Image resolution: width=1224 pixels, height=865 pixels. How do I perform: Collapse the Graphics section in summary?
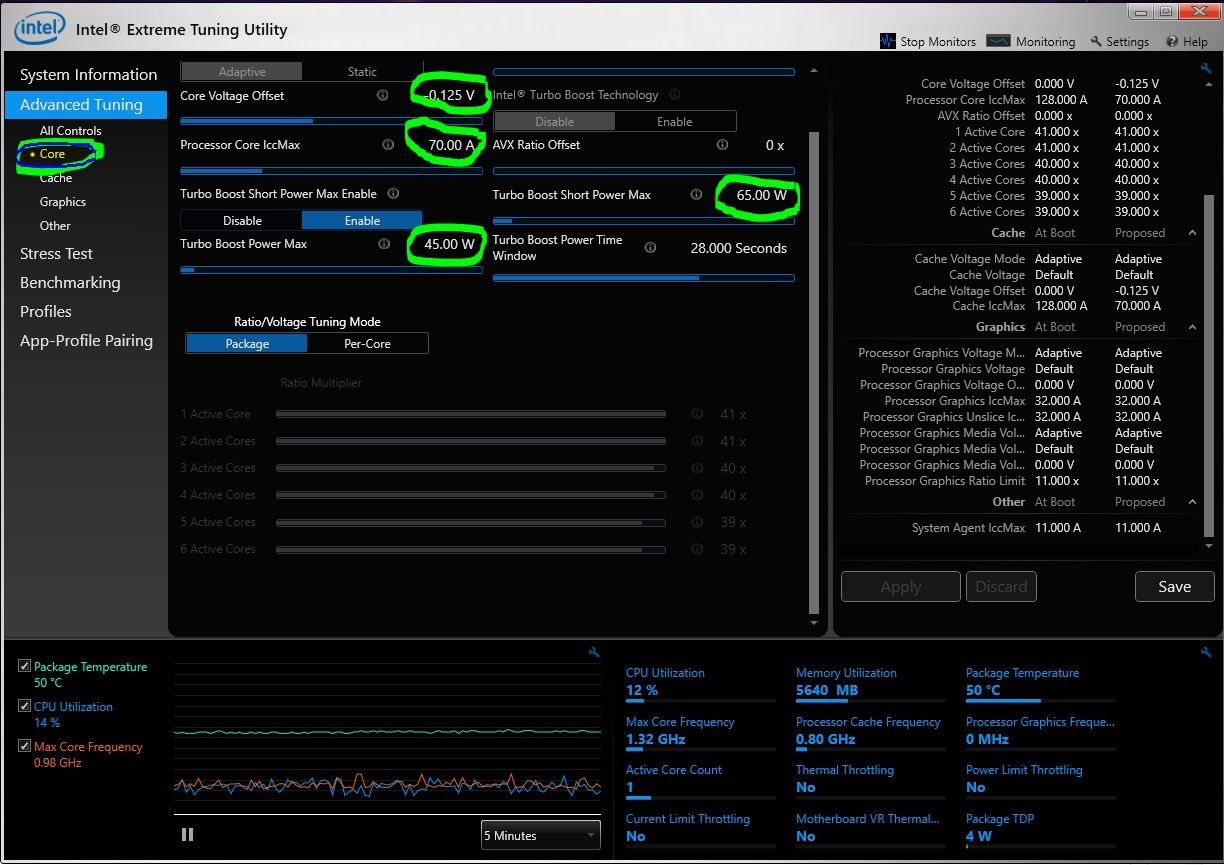tap(1192, 327)
